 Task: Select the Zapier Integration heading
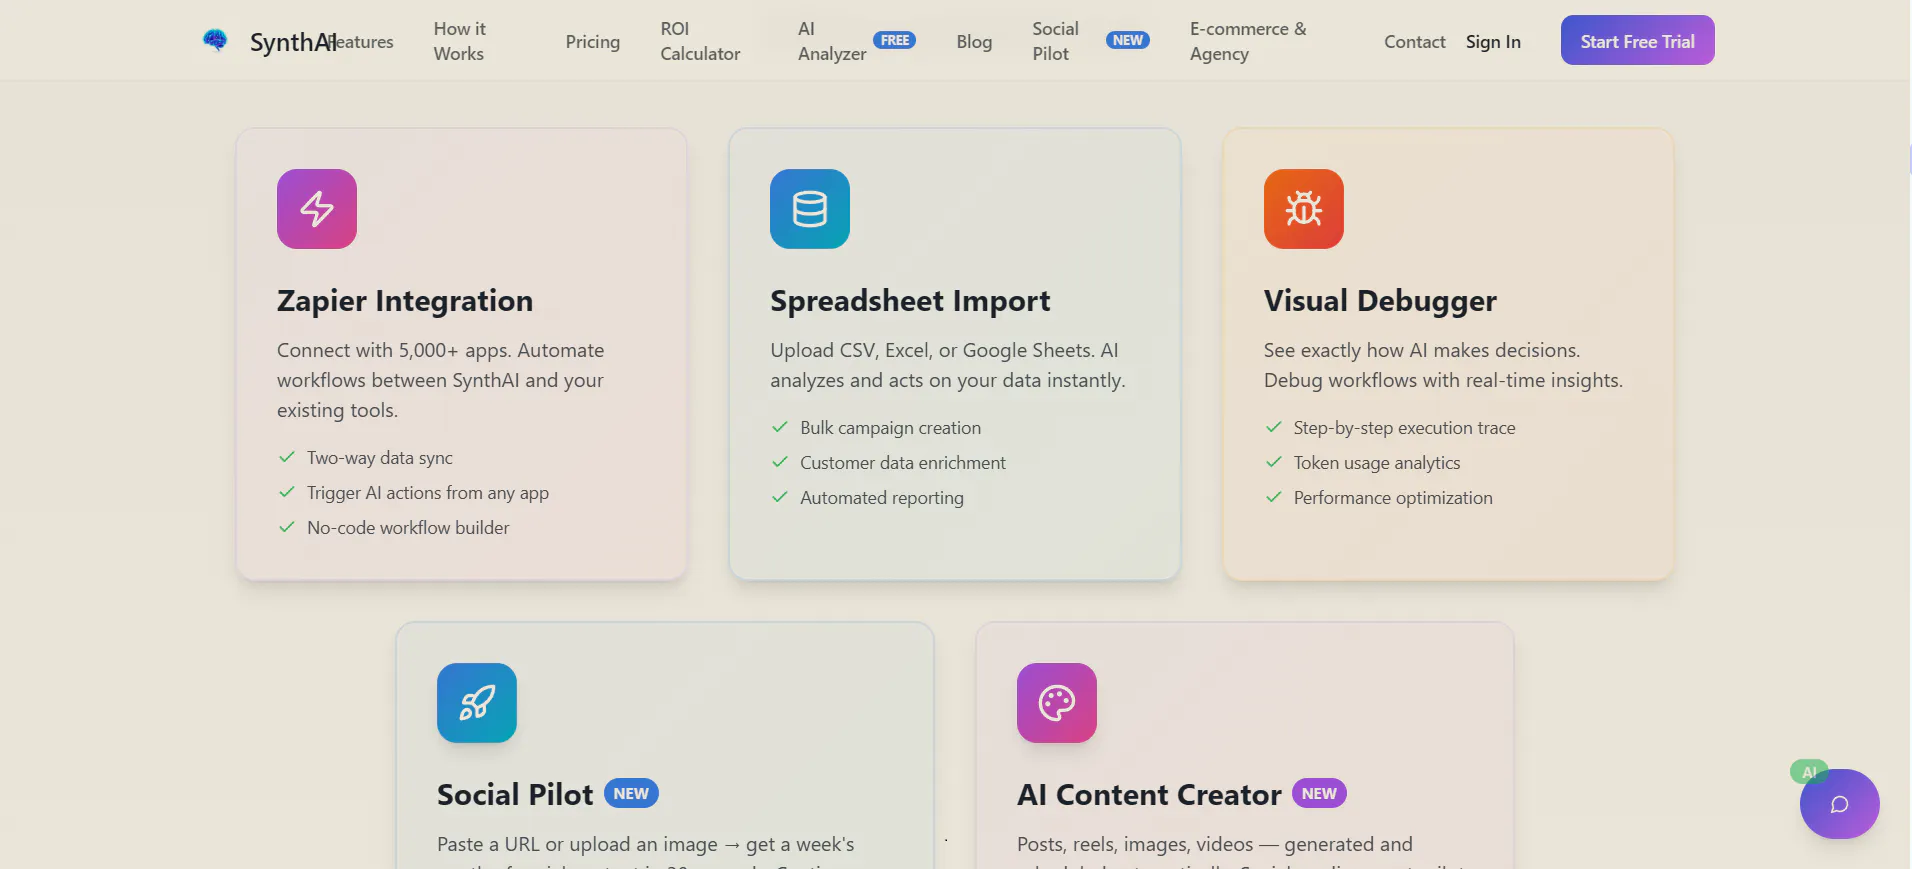405,301
